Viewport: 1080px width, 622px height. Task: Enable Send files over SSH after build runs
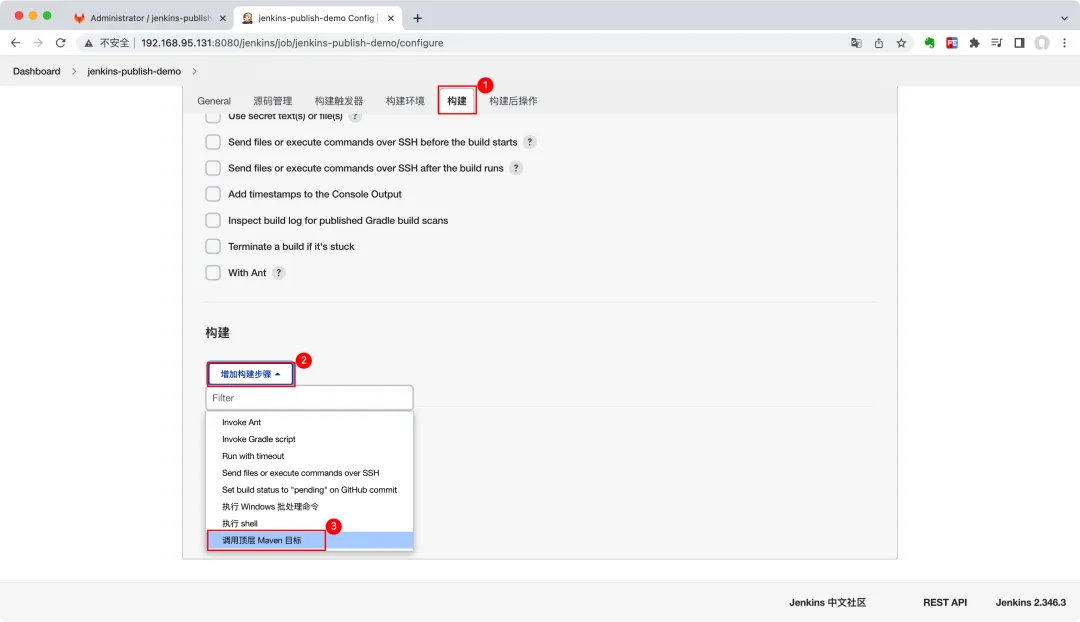click(x=213, y=168)
